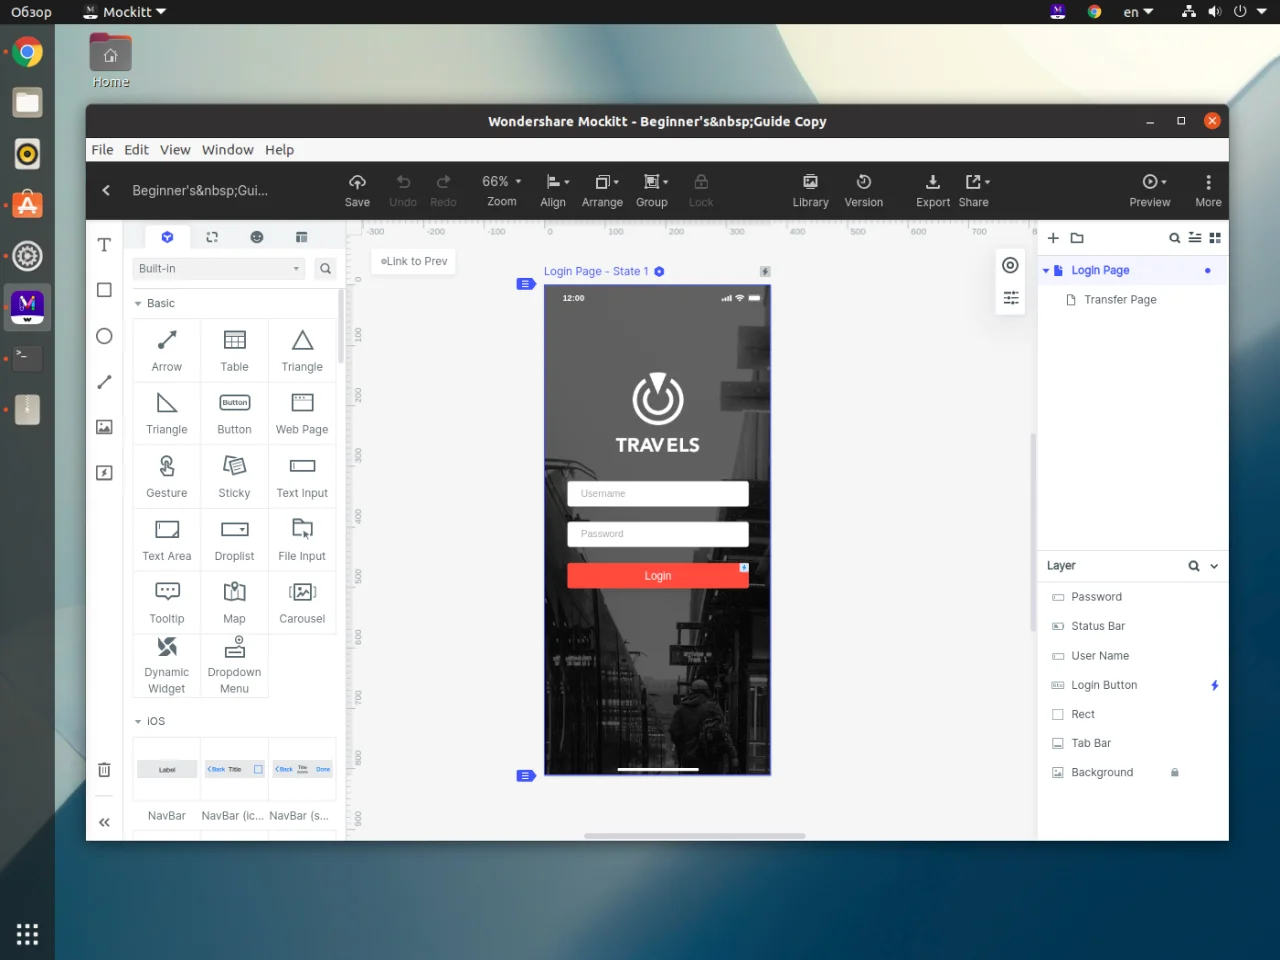
Task: Open the Window menu
Action: 227,150
